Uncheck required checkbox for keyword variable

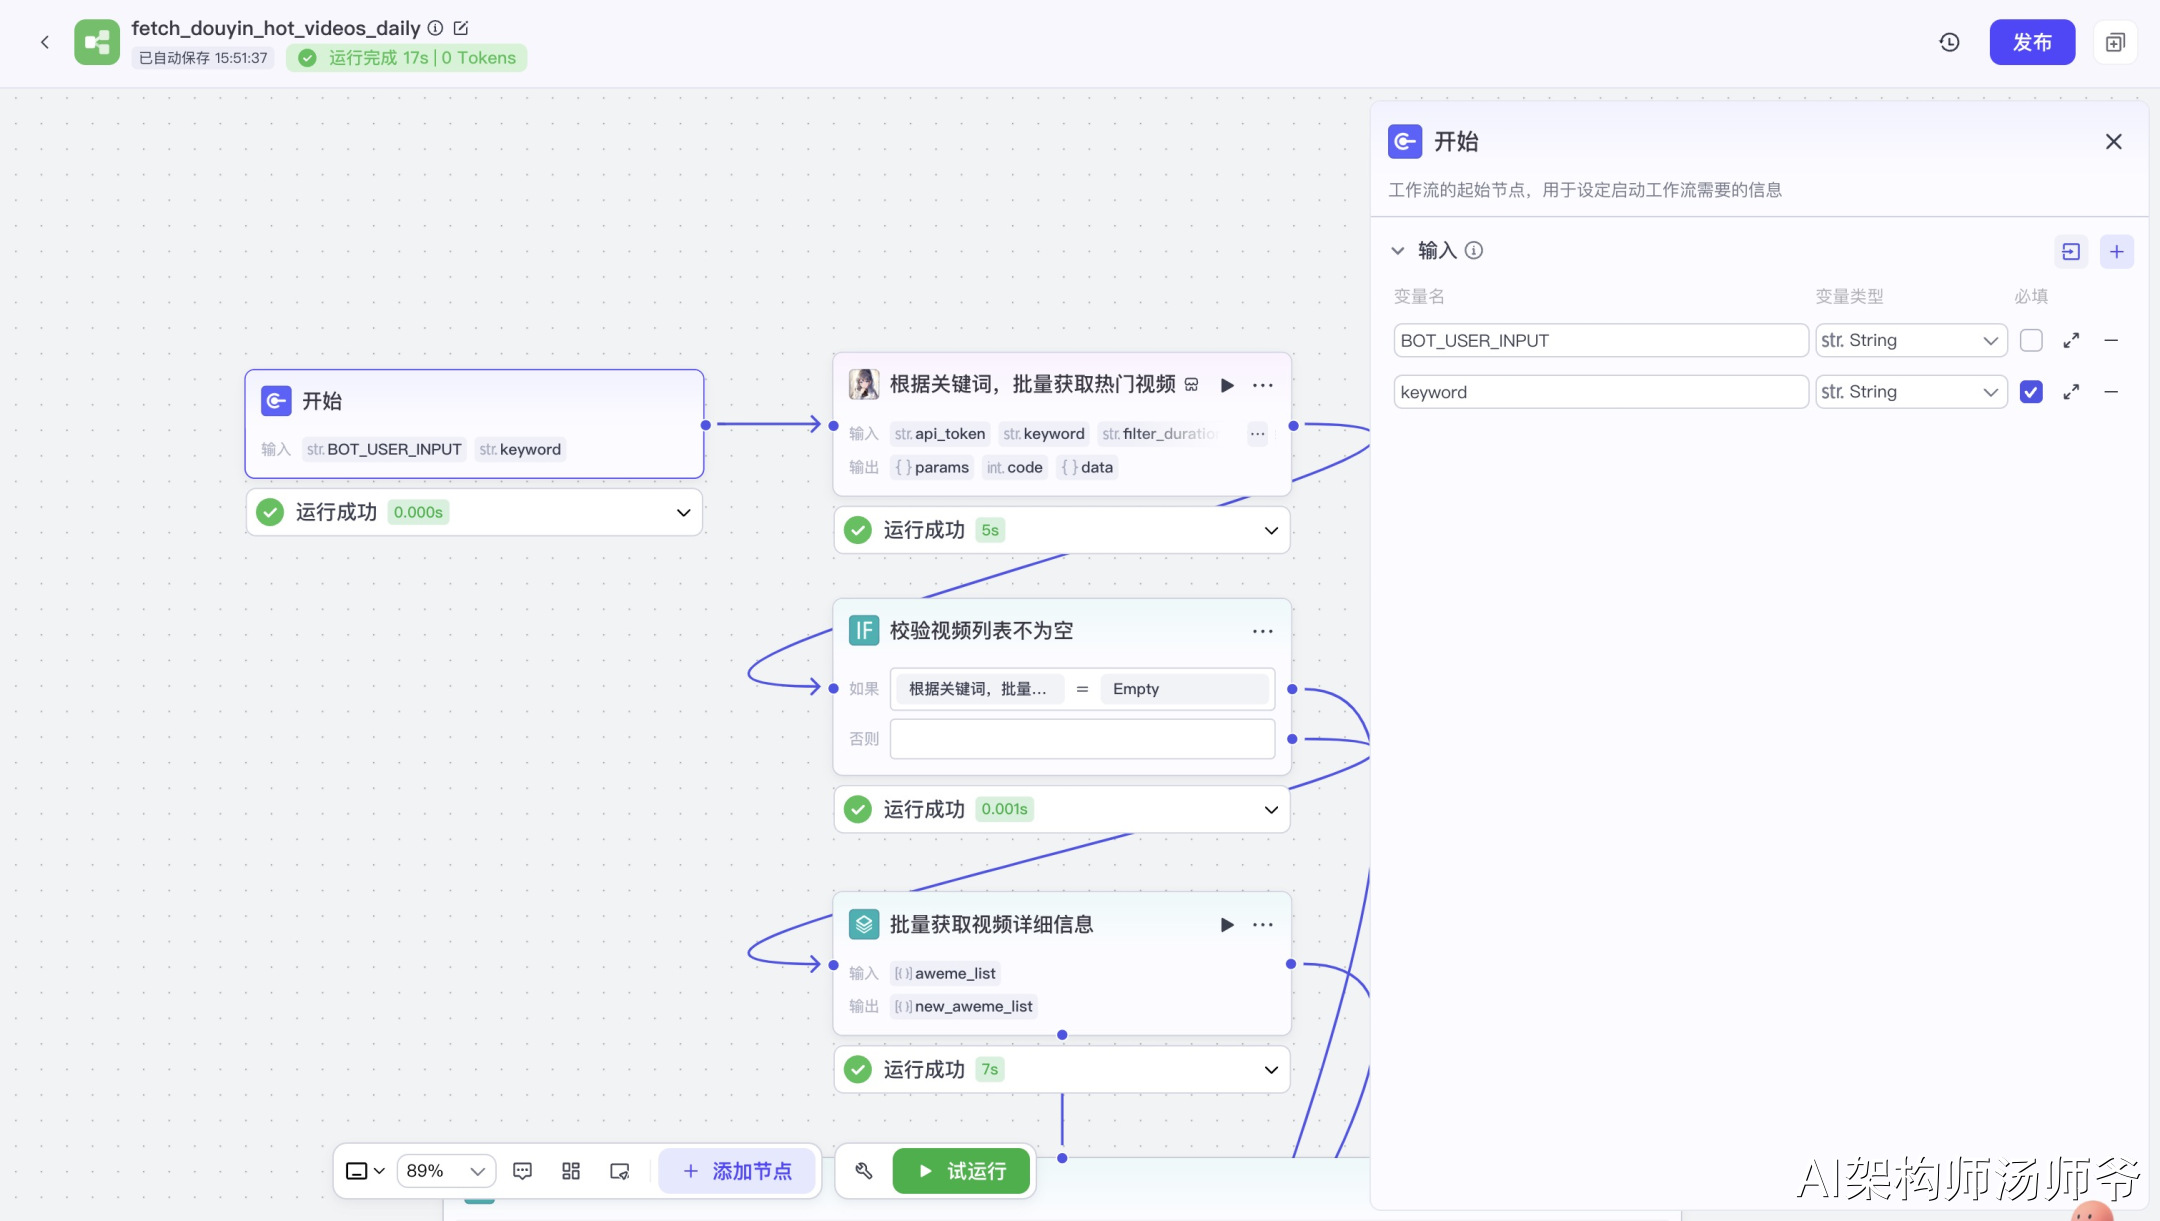[x=2030, y=392]
